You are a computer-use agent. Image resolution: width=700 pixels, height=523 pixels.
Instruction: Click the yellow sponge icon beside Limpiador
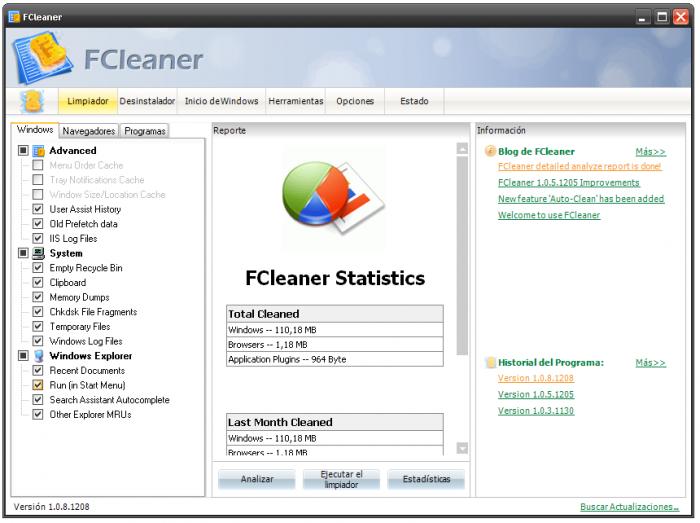point(32,101)
